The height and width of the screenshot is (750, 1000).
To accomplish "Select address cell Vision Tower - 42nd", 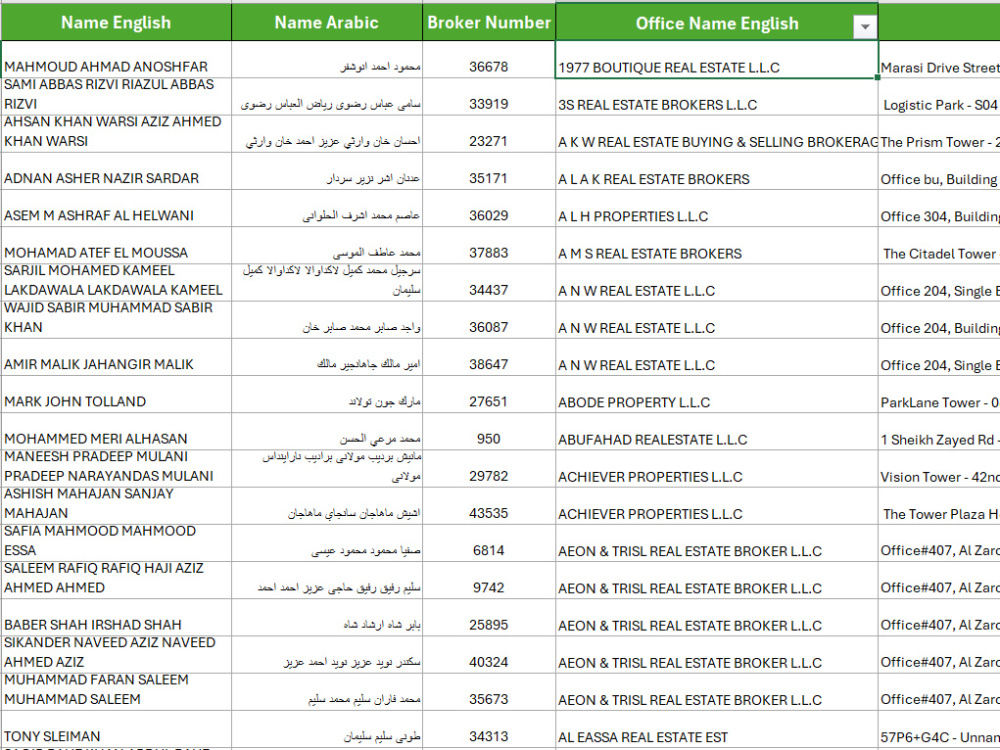I will 939,469.
